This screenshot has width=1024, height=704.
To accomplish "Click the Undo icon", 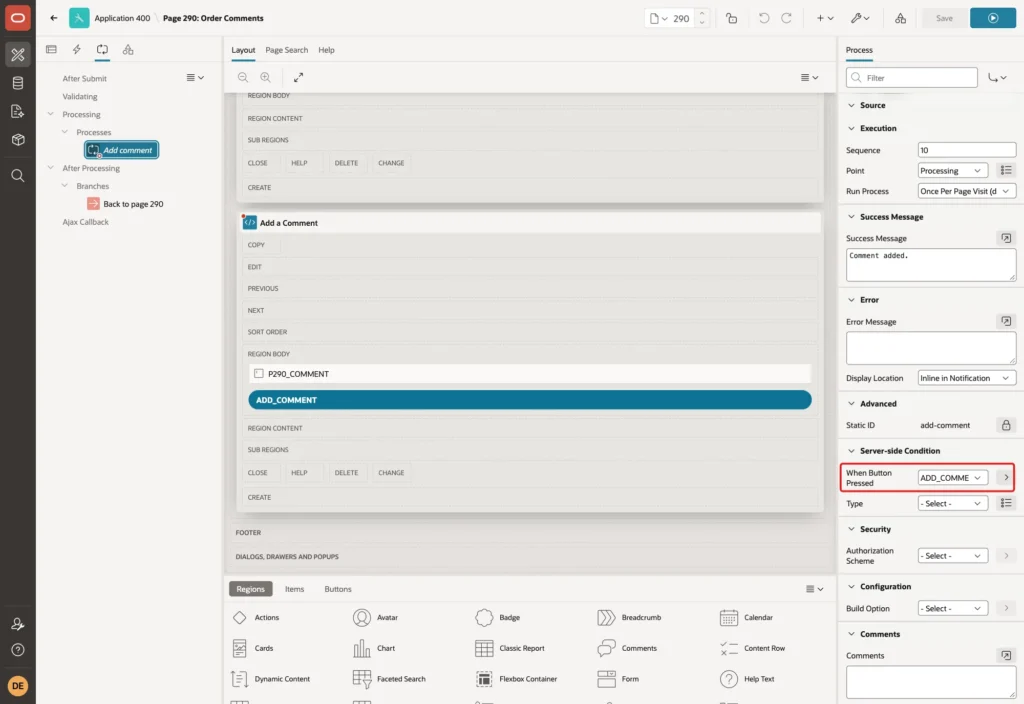I will click(x=763, y=18).
